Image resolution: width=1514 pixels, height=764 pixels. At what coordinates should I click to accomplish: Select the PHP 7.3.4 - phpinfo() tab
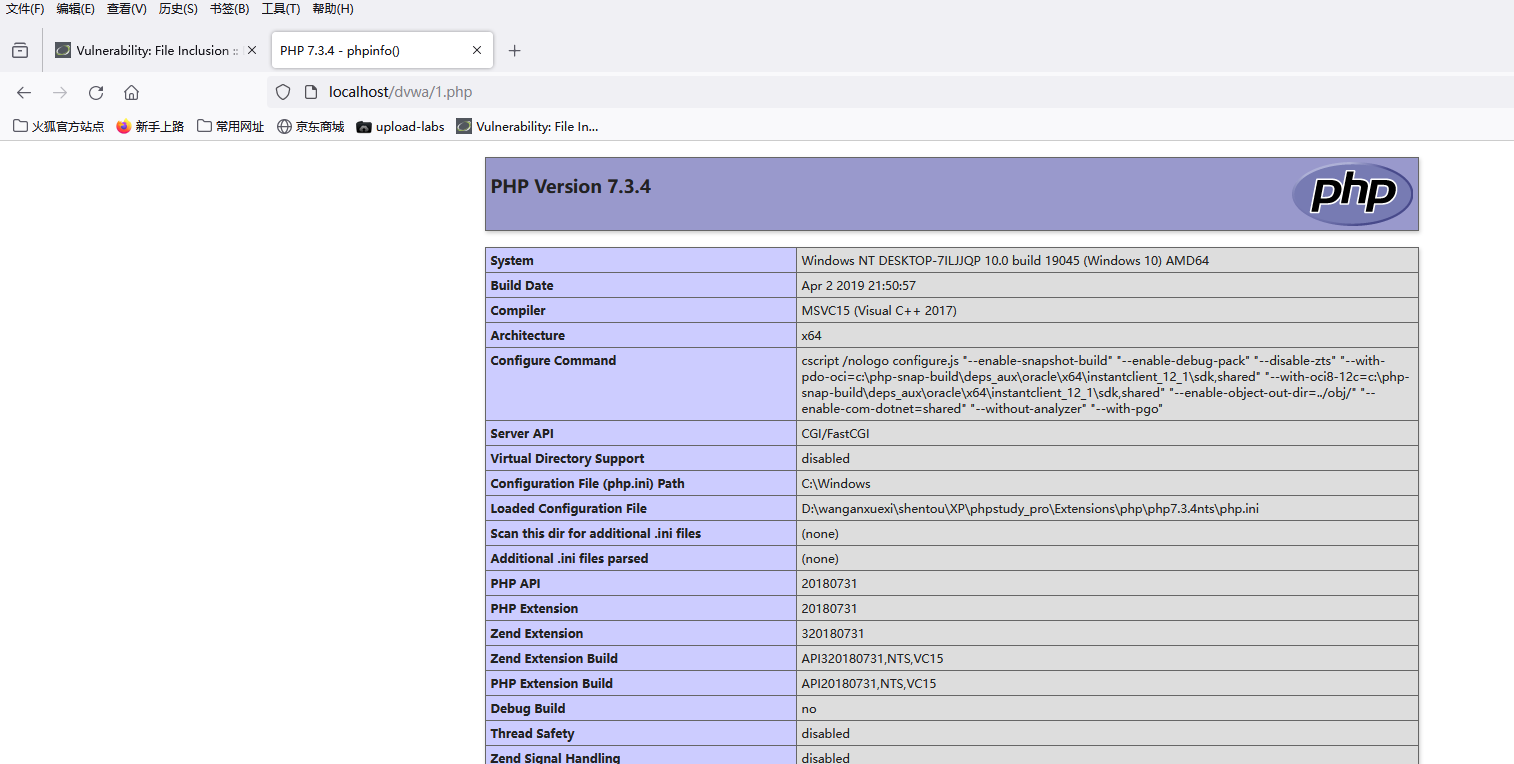(382, 50)
